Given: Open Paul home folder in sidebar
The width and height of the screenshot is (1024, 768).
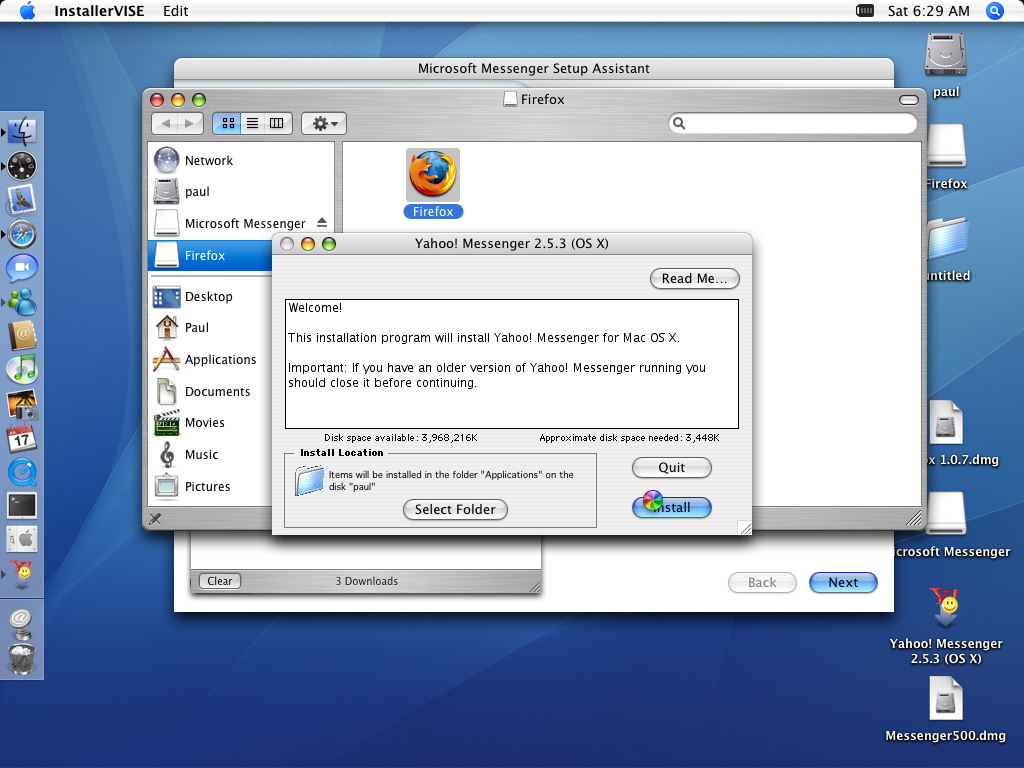Looking at the screenshot, I should (x=210, y=327).
